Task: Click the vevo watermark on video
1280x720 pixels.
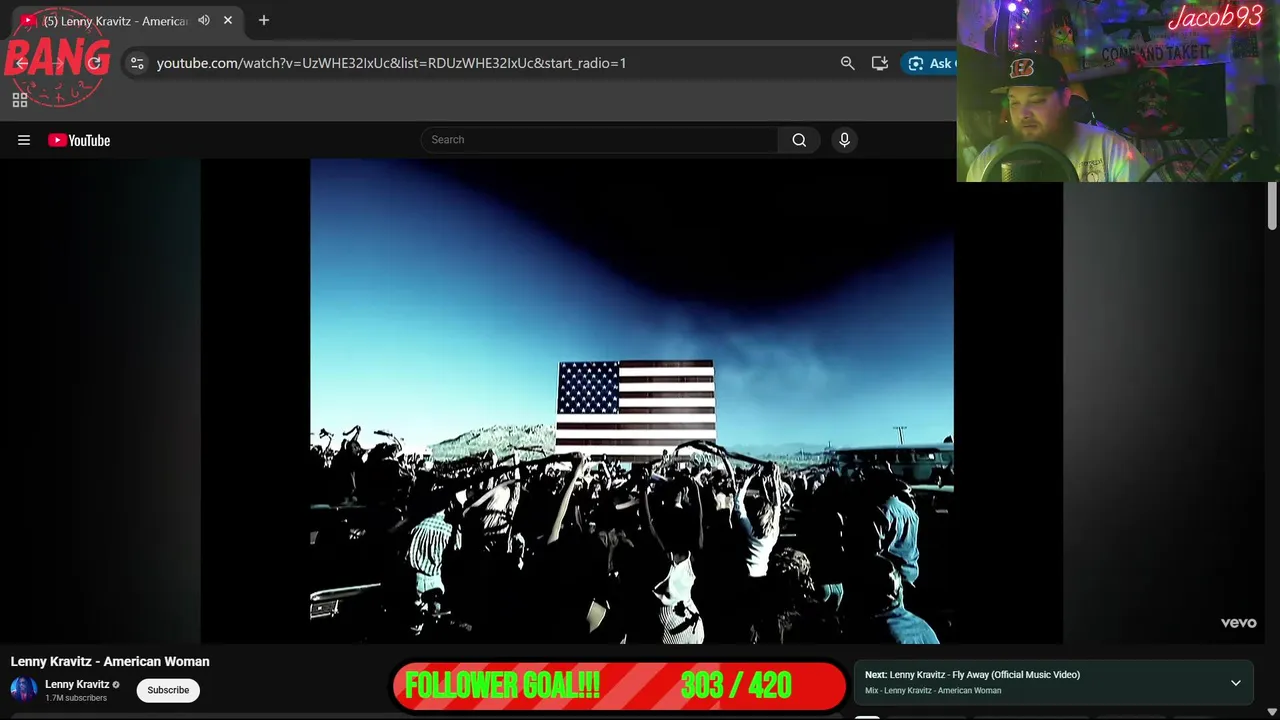Action: pos(1238,622)
